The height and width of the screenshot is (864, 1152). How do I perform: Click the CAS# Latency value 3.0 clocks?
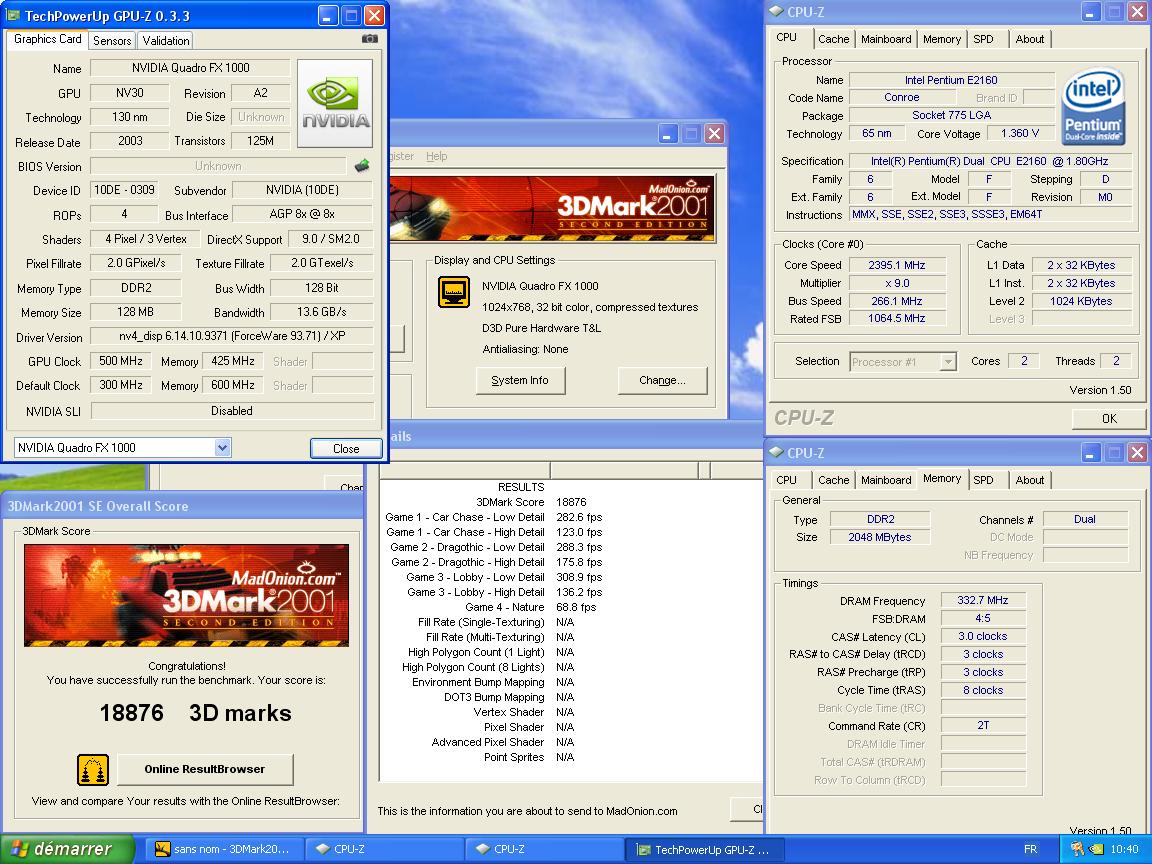982,636
